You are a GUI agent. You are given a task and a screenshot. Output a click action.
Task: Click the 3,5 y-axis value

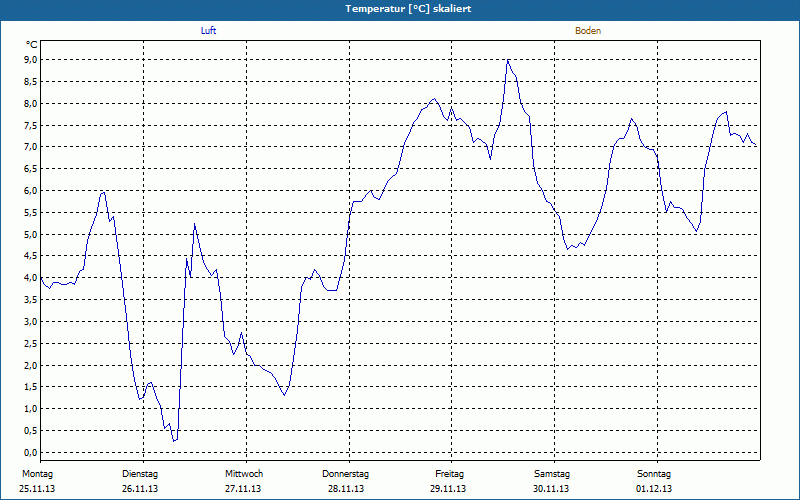pyautogui.click(x=31, y=300)
